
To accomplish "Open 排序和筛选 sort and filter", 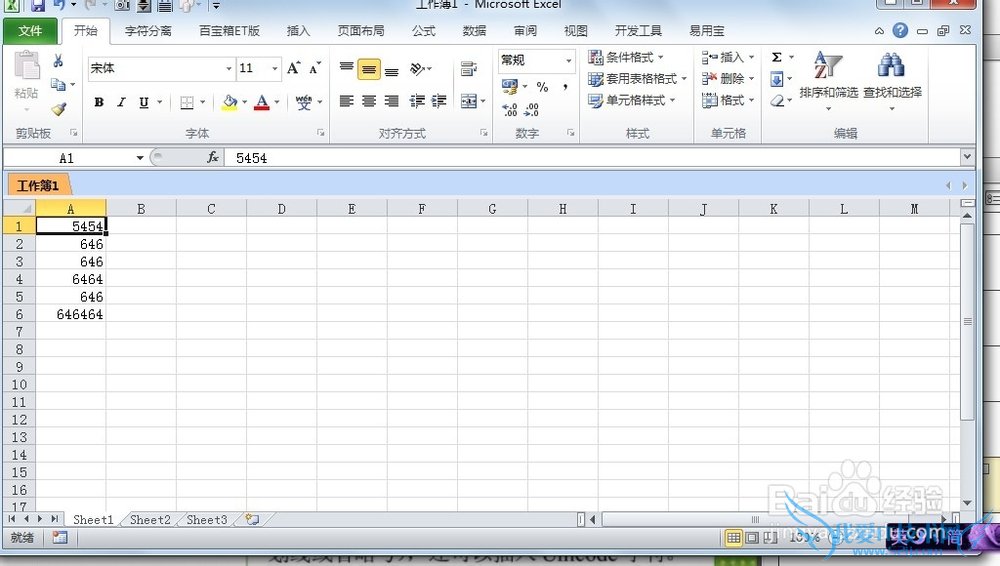I will pyautogui.click(x=828, y=80).
